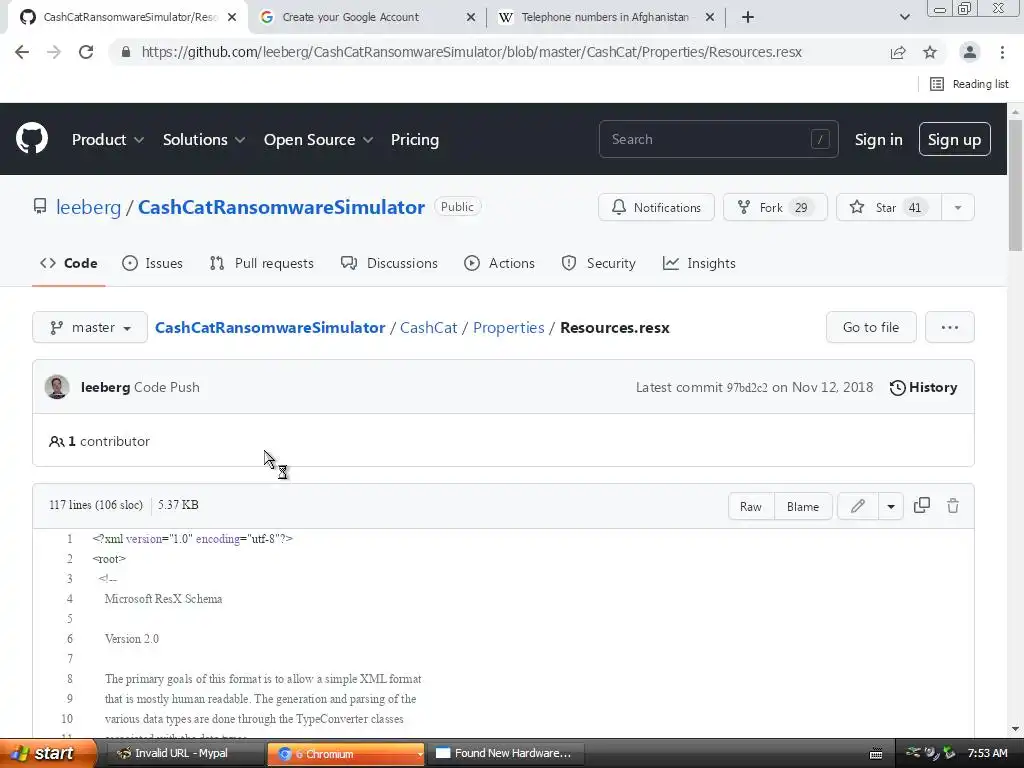Open the Insights tab
Viewport: 1024px width, 768px height.
coord(699,263)
